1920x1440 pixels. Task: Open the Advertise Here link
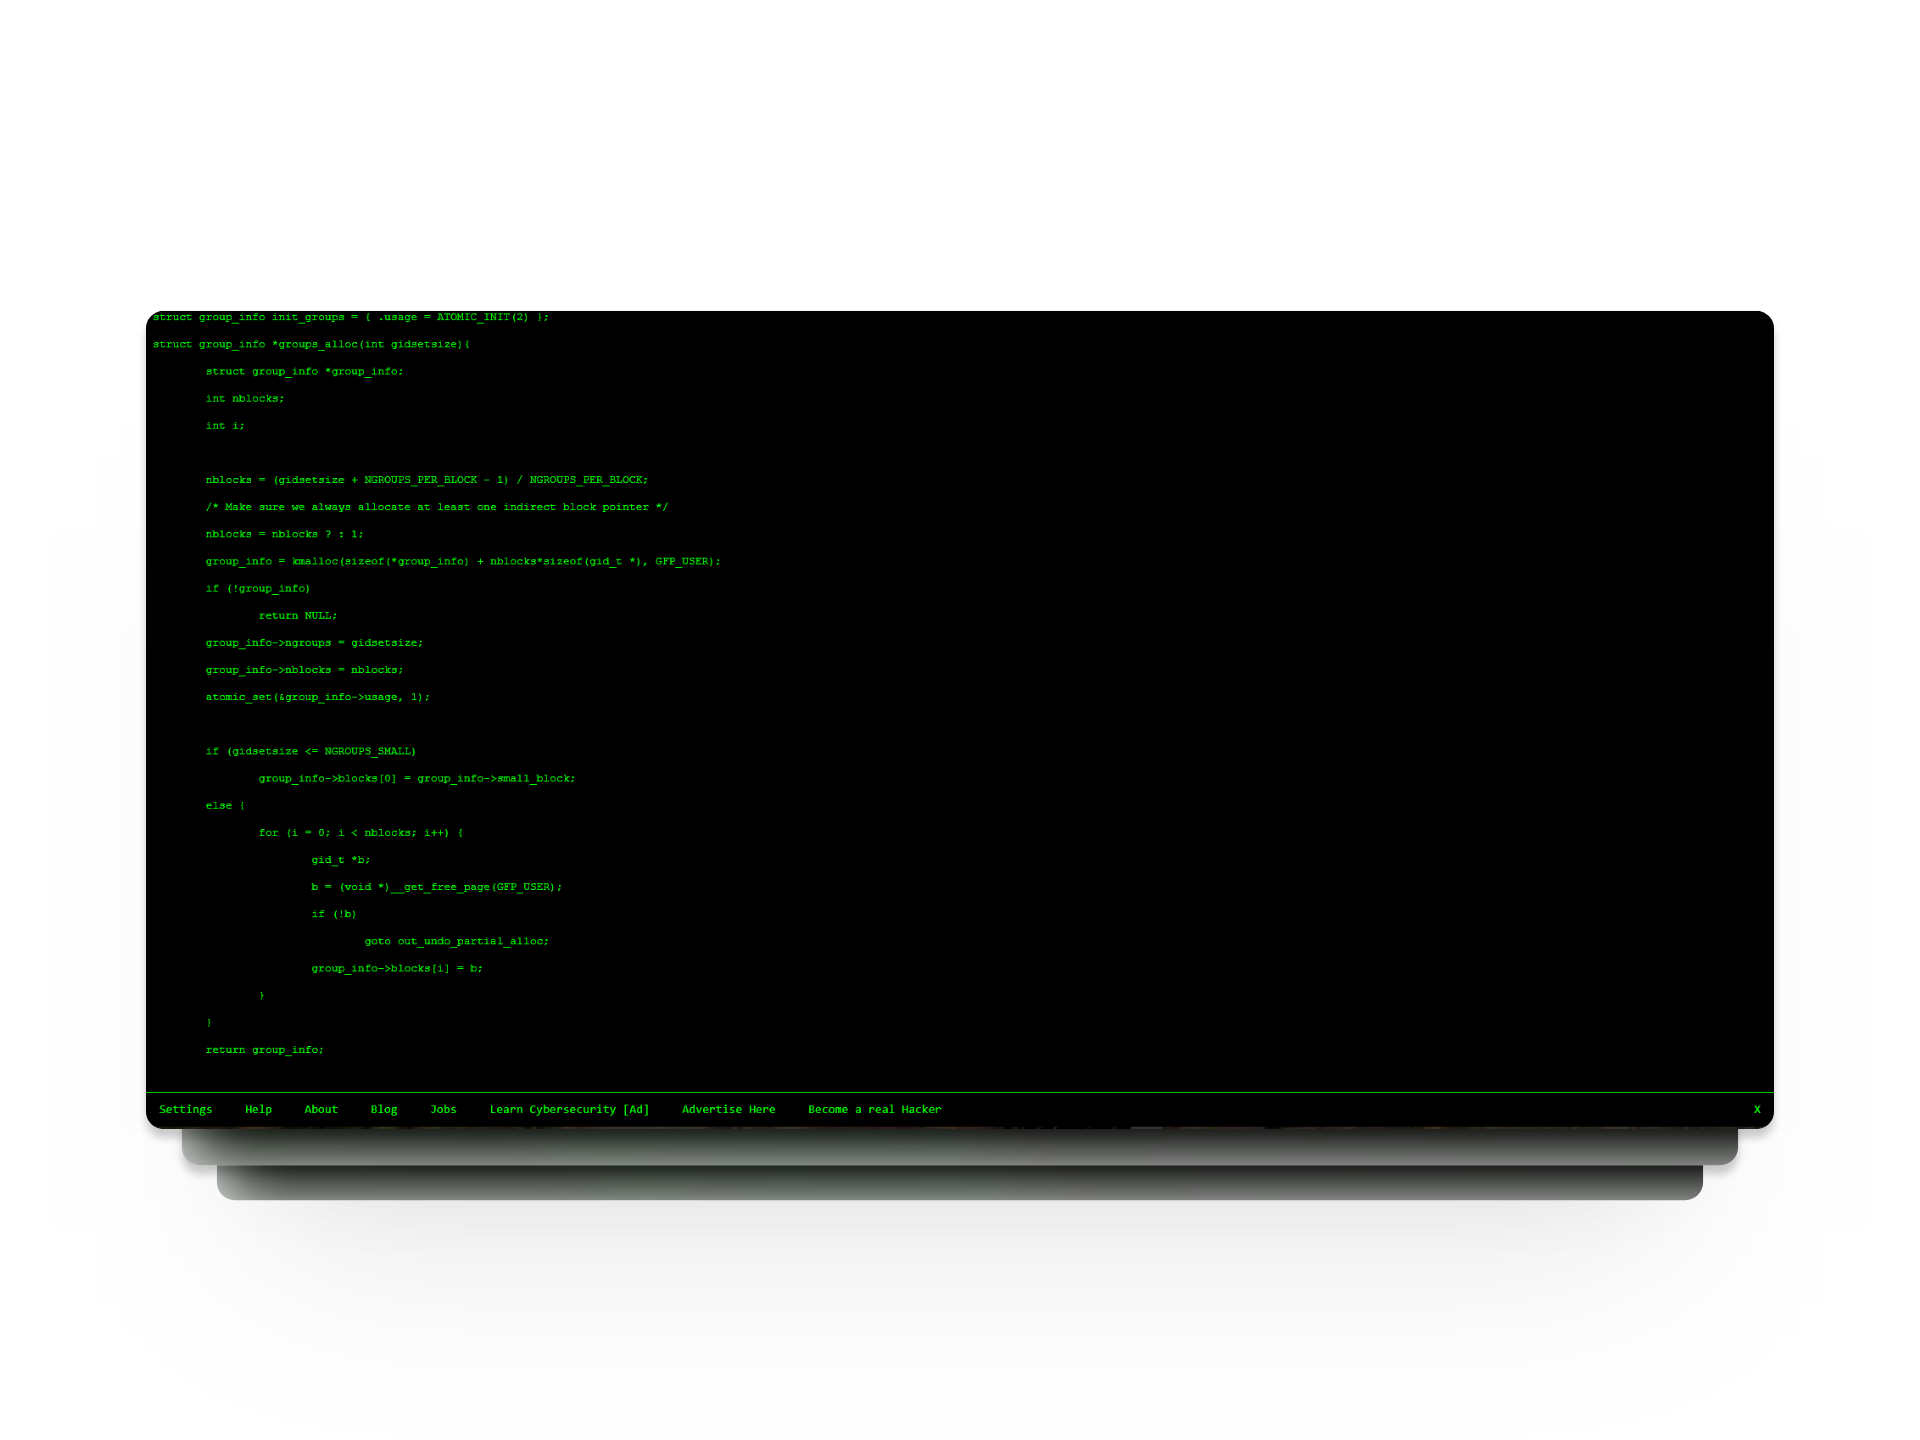pyautogui.click(x=728, y=1109)
